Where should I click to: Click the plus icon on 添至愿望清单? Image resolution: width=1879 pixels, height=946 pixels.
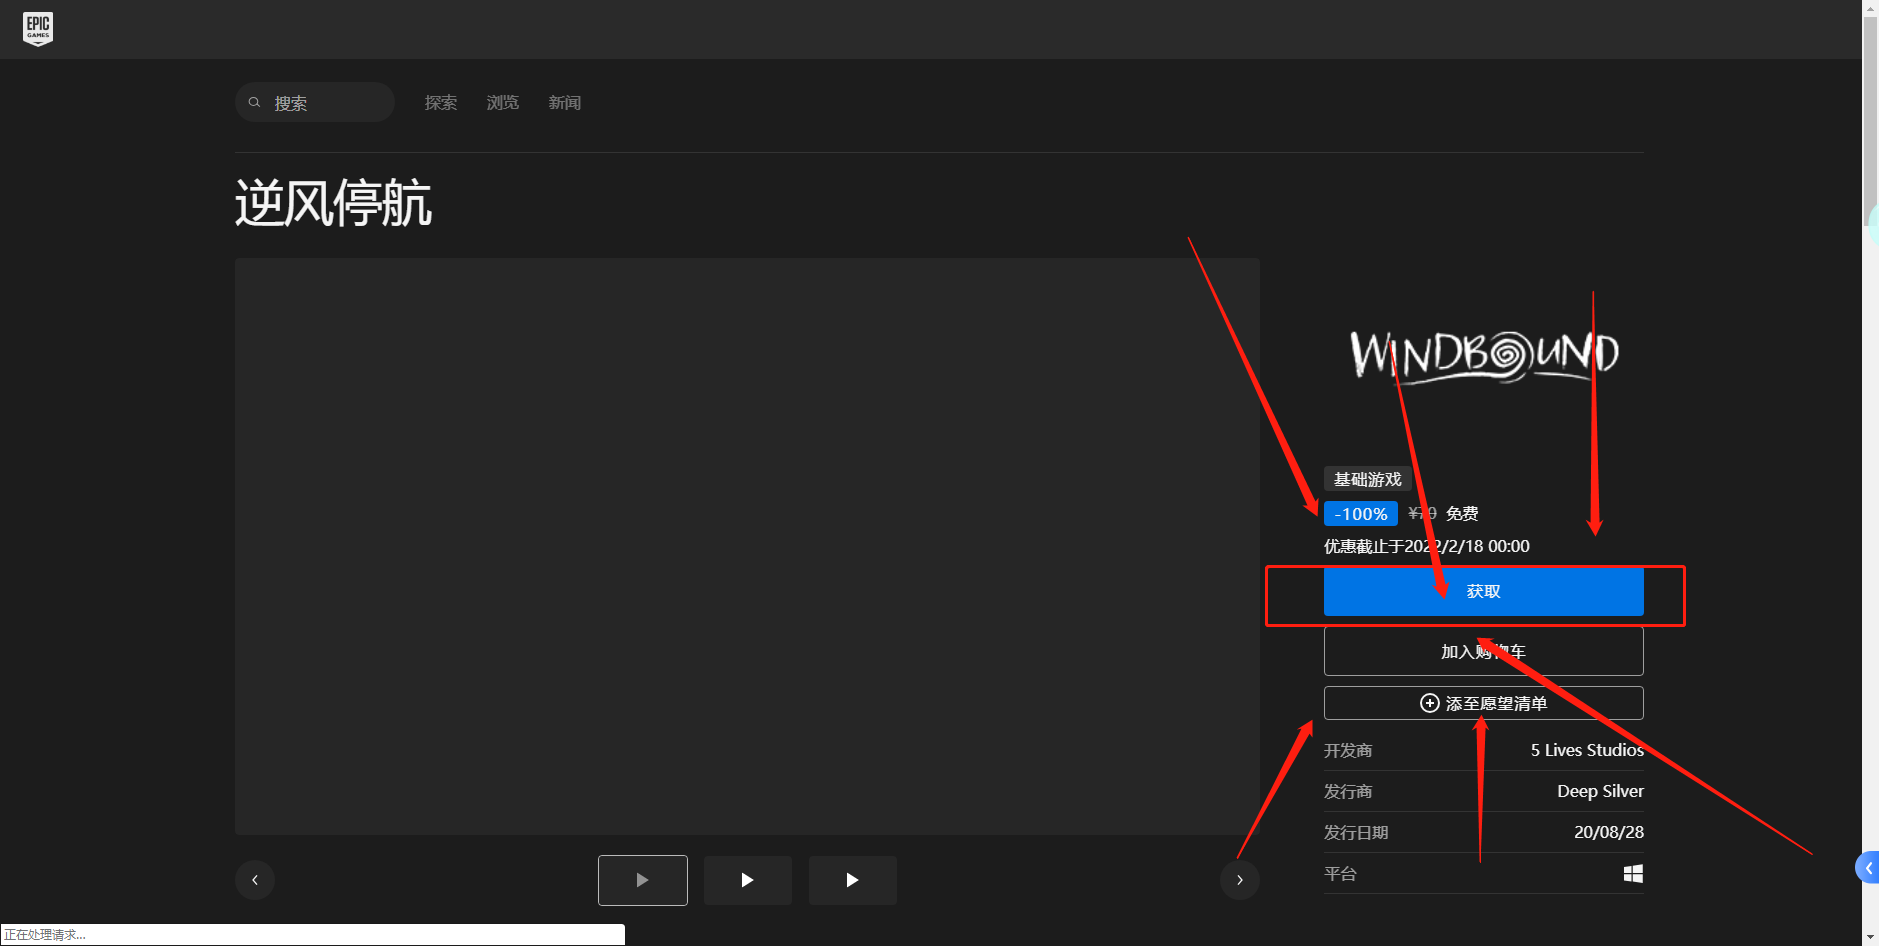[1429, 702]
